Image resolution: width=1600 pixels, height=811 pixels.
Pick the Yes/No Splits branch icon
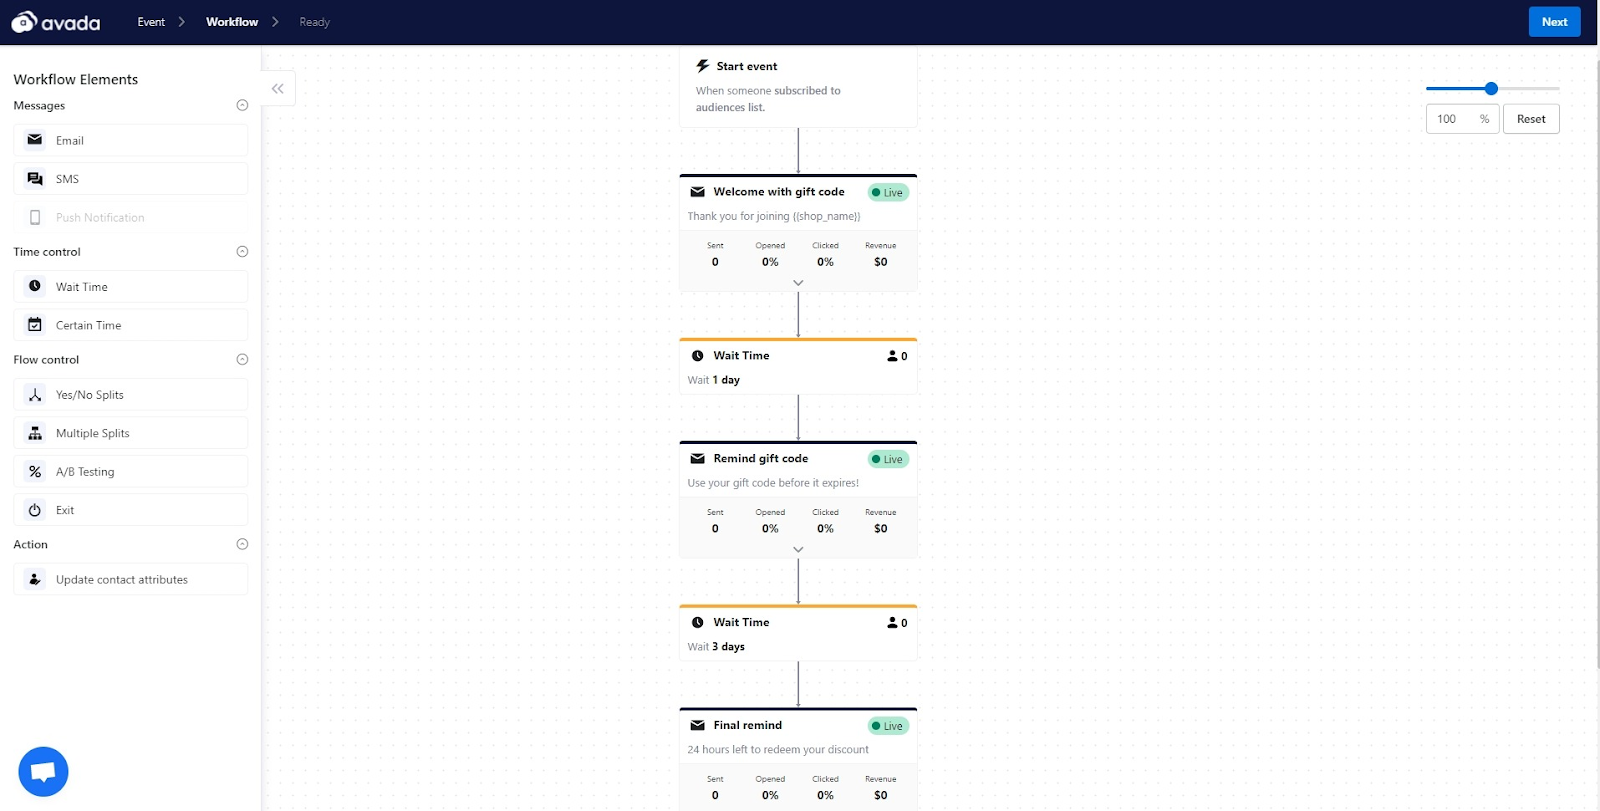coord(35,395)
